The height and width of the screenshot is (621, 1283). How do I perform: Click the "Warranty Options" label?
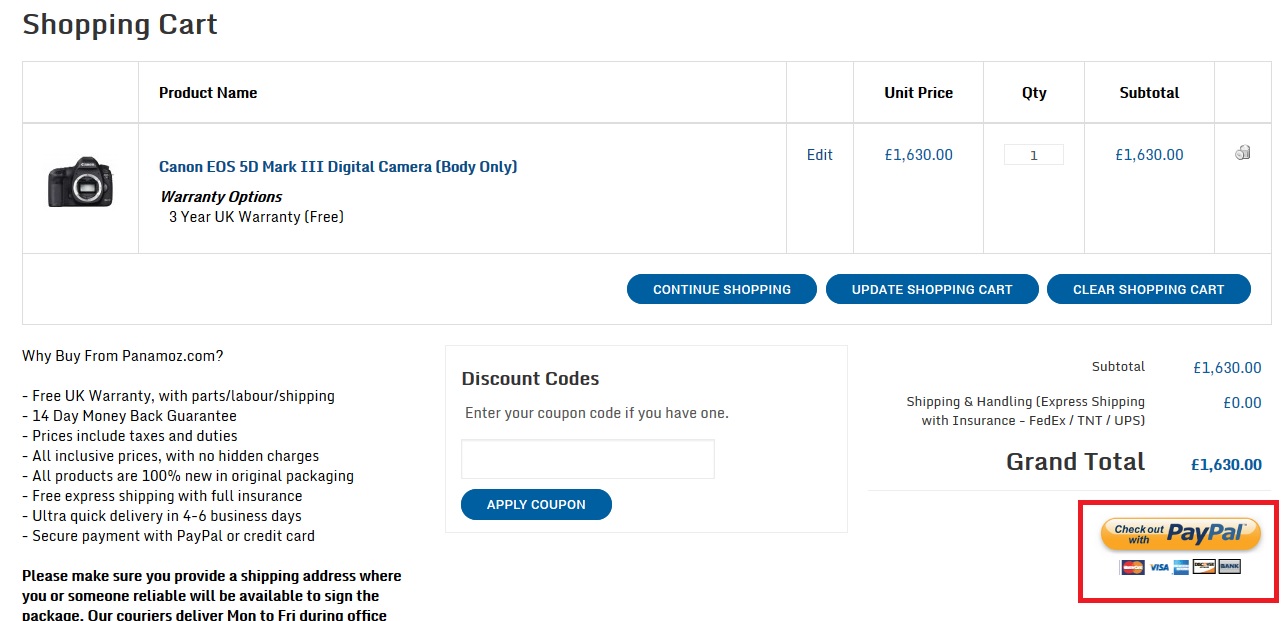click(221, 197)
